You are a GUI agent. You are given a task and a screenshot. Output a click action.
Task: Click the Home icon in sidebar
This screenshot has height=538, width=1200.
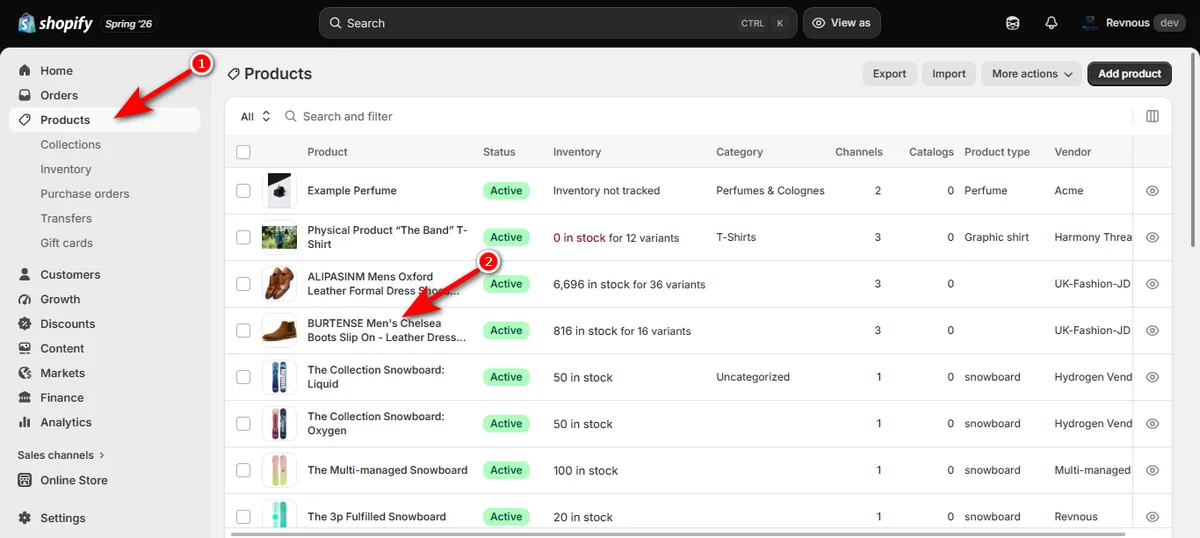[x=25, y=71]
